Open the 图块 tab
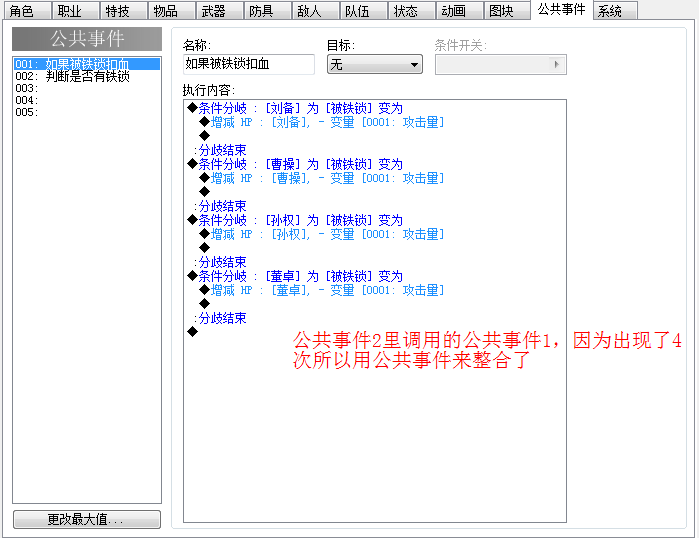This screenshot has width=699, height=538. (508, 11)
